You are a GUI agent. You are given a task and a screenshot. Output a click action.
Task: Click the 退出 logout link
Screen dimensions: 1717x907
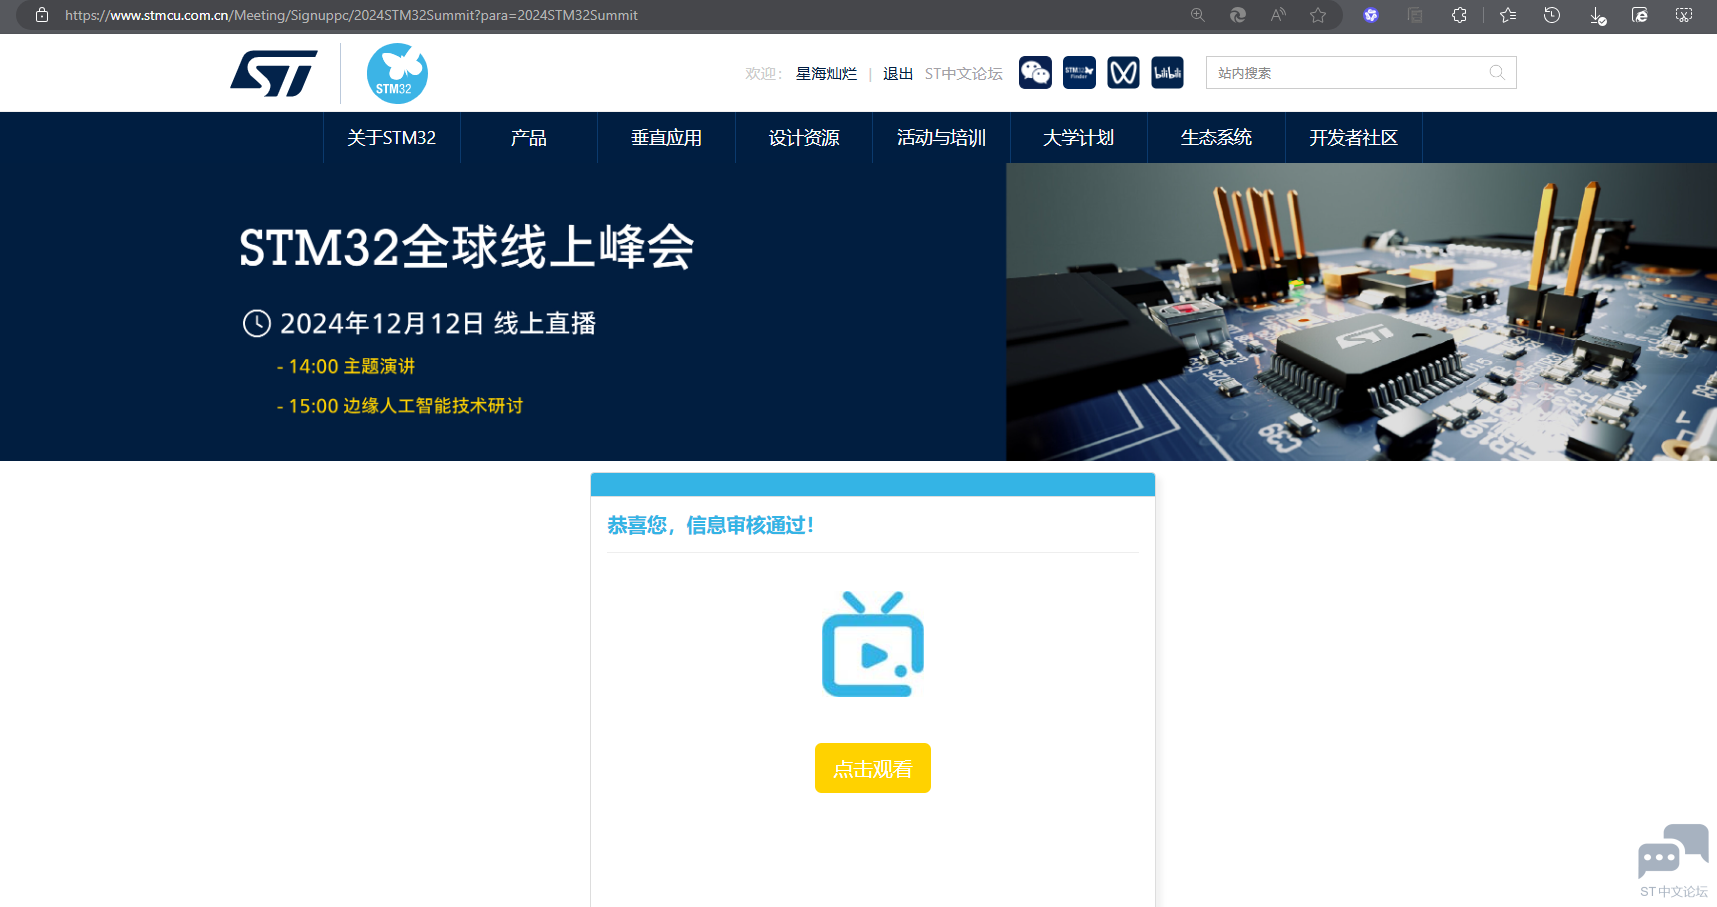click(898, 74)
